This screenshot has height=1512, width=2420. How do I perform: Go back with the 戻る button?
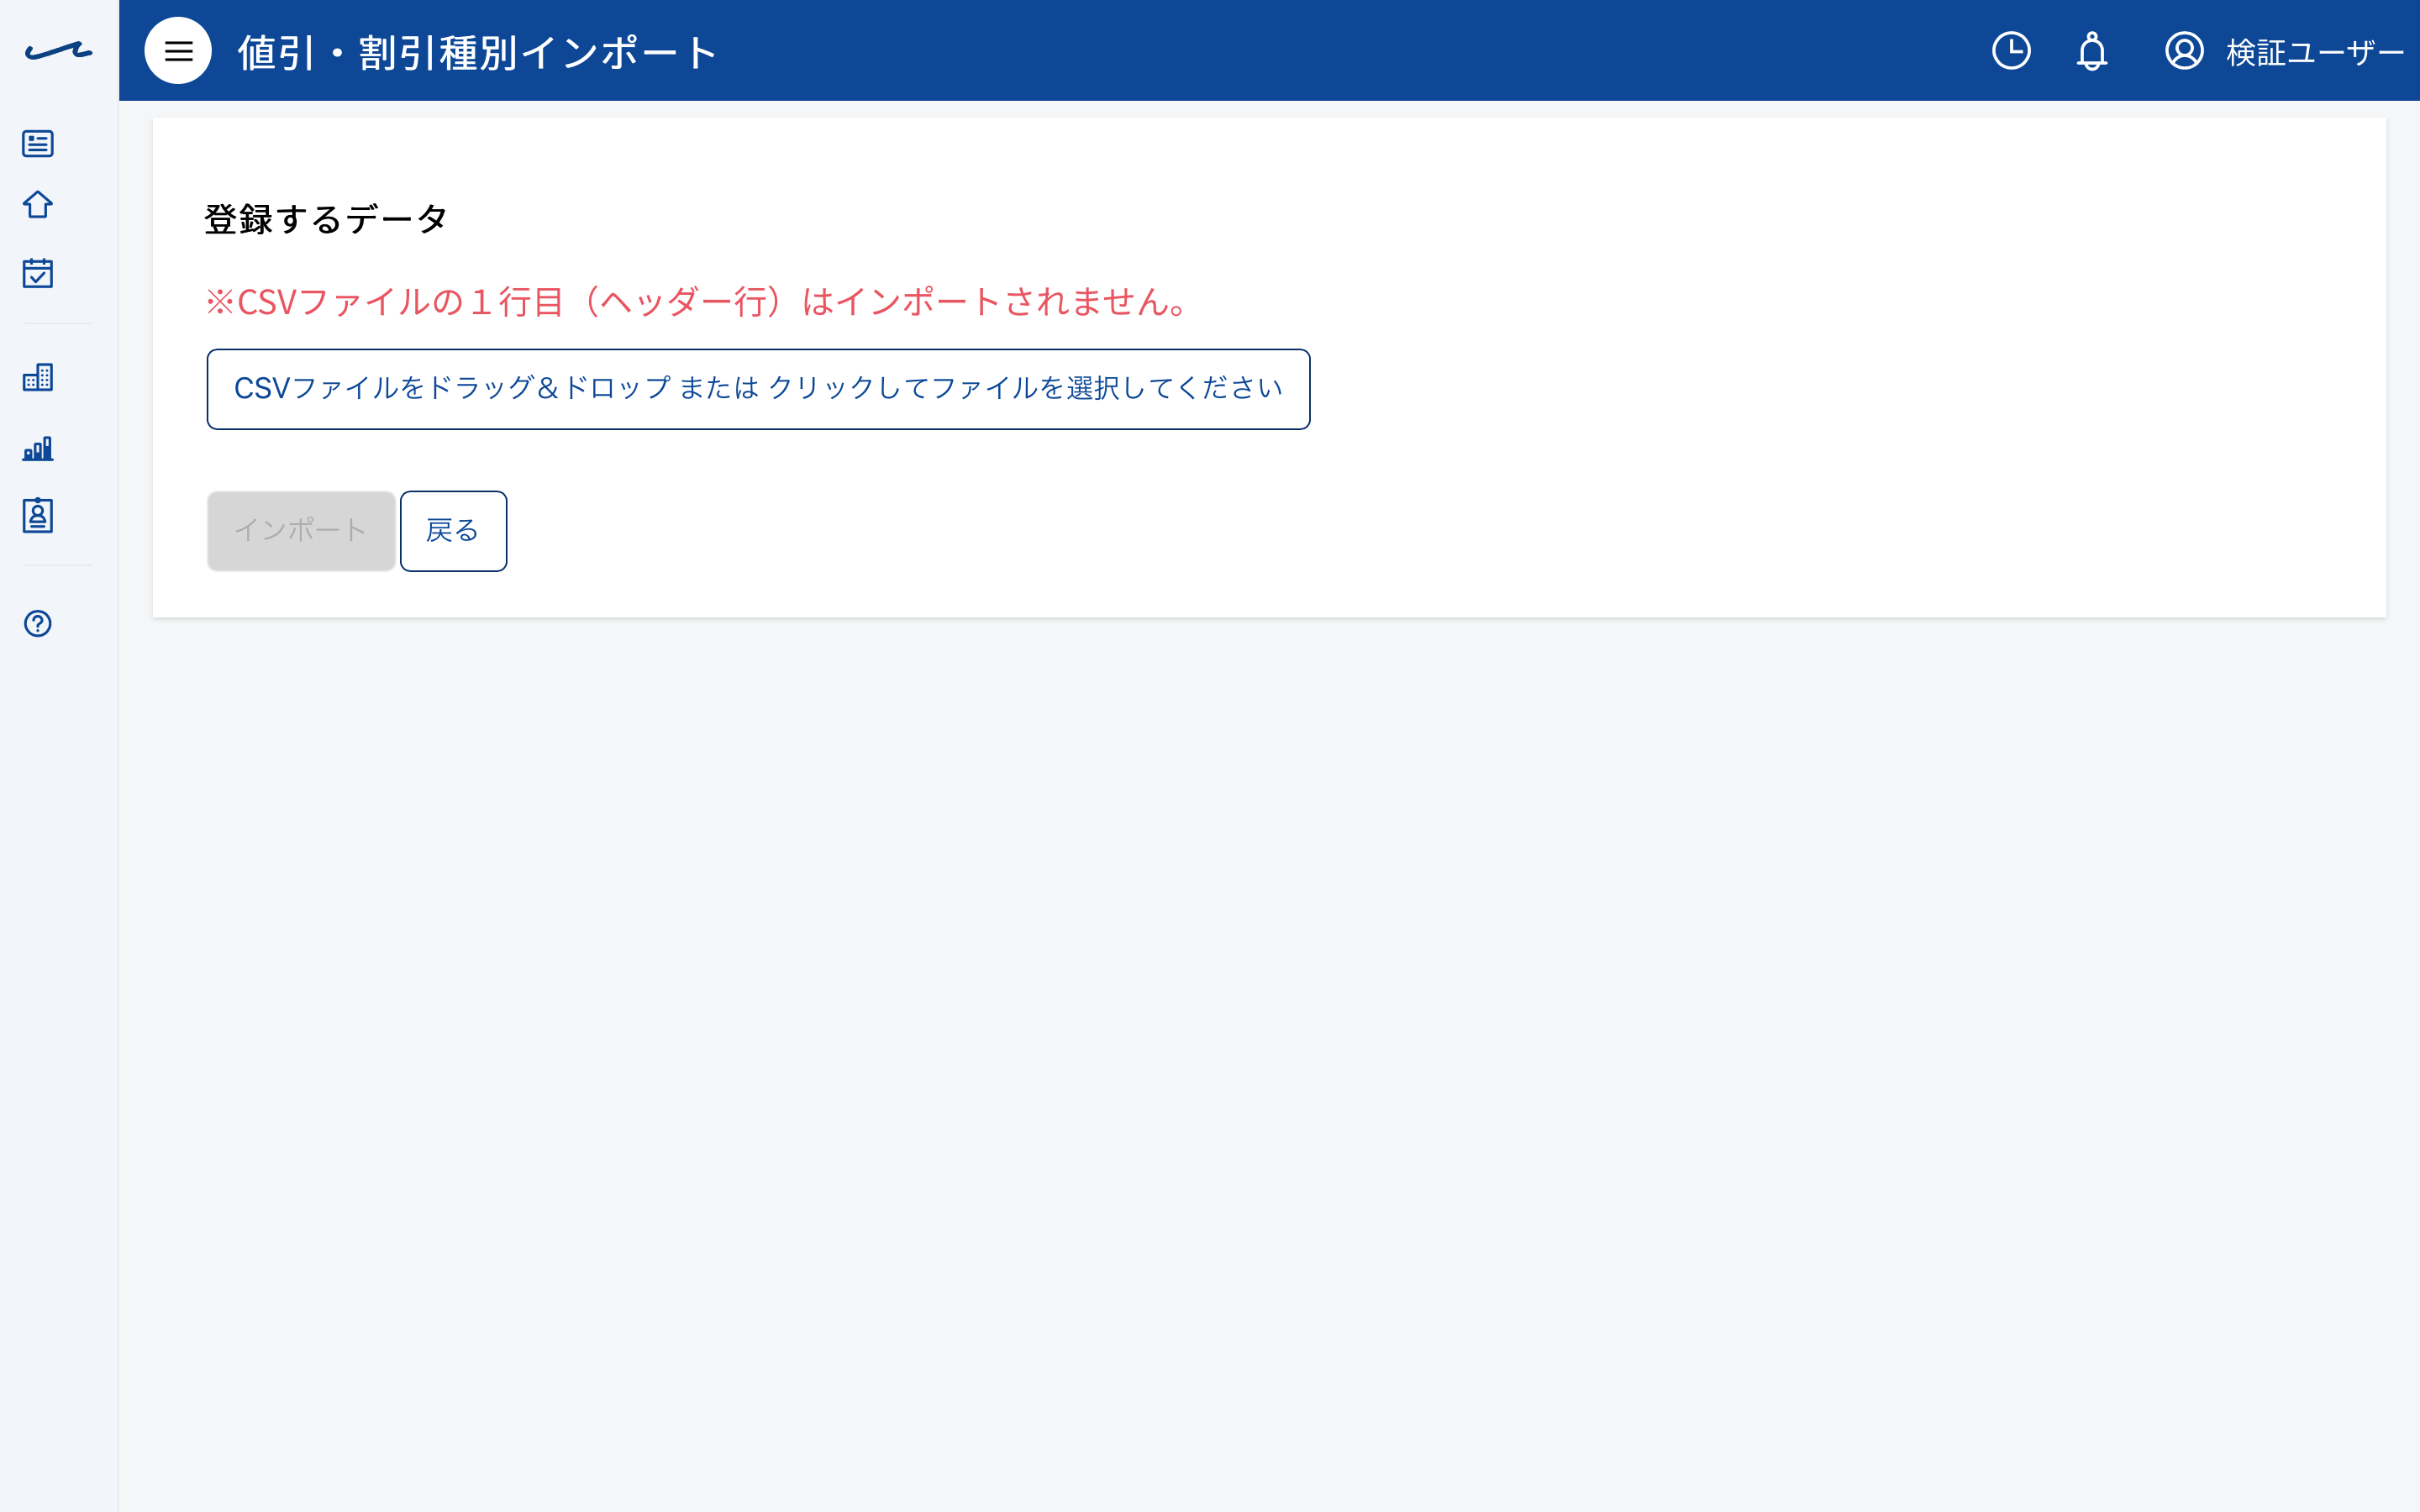coord(453,531)
